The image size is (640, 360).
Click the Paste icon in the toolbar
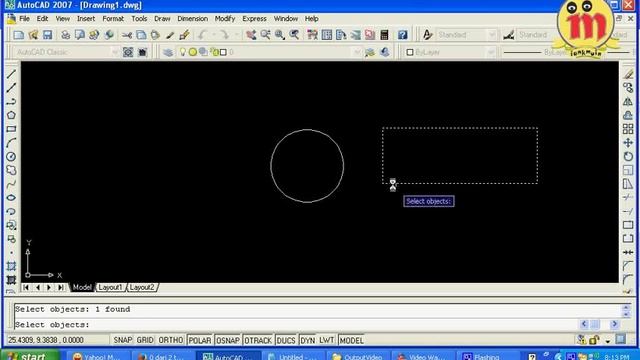point(155,35)
